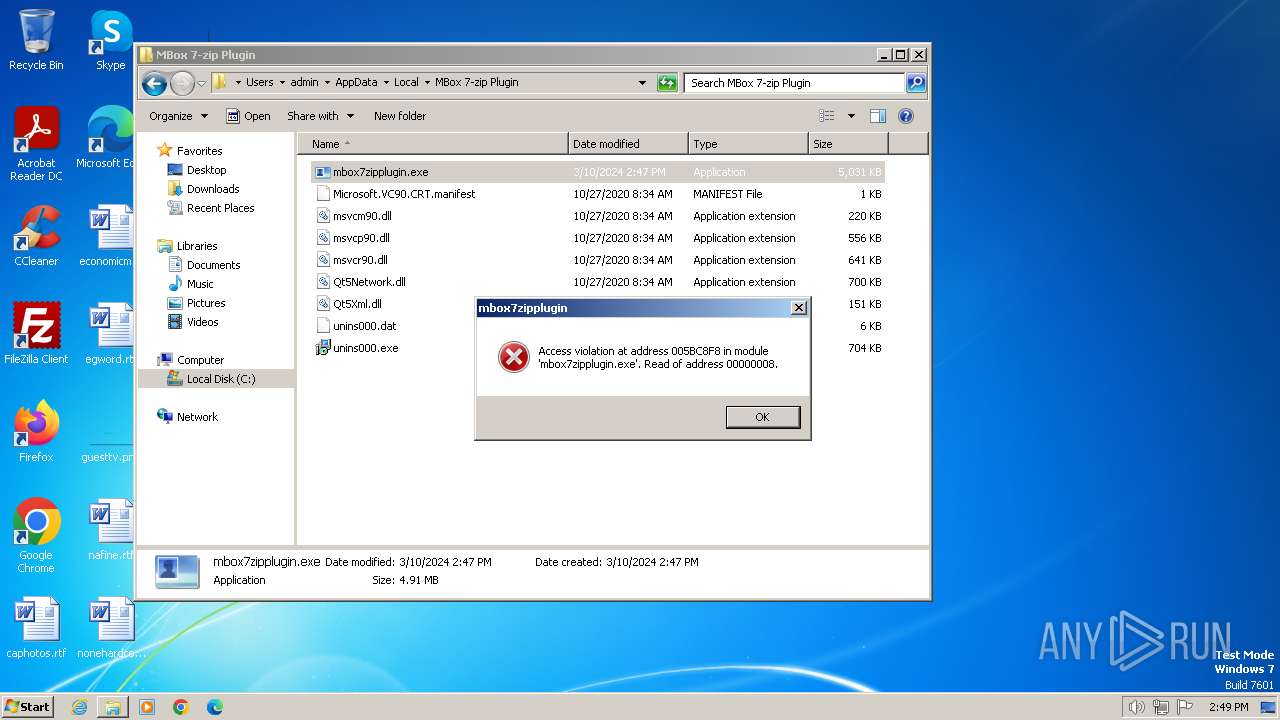Viewport: 1280px width, 720px height.
Task: Select Local Disk (C:) in navigation pane
Action: (220, 379)
